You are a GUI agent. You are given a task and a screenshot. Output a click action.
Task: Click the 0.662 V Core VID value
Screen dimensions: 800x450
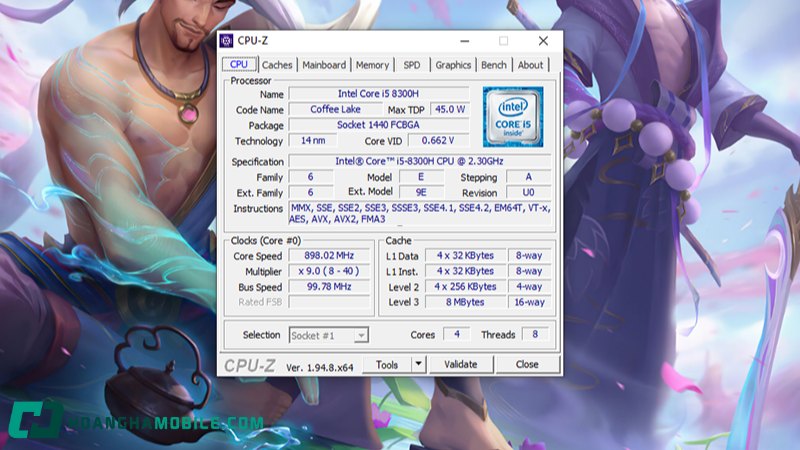pyautogui.click(x=438, y=140)
